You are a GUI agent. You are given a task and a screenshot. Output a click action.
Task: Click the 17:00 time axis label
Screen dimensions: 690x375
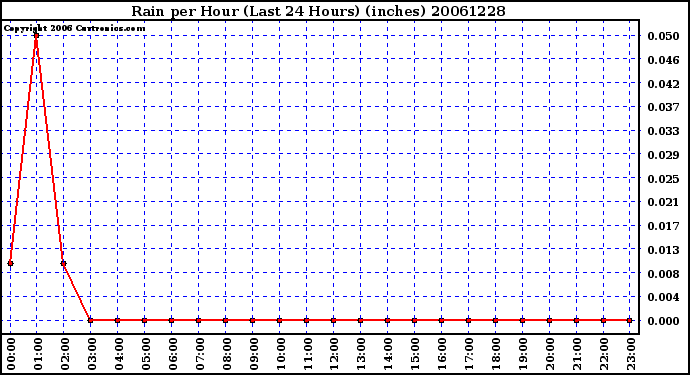[469, 354]
